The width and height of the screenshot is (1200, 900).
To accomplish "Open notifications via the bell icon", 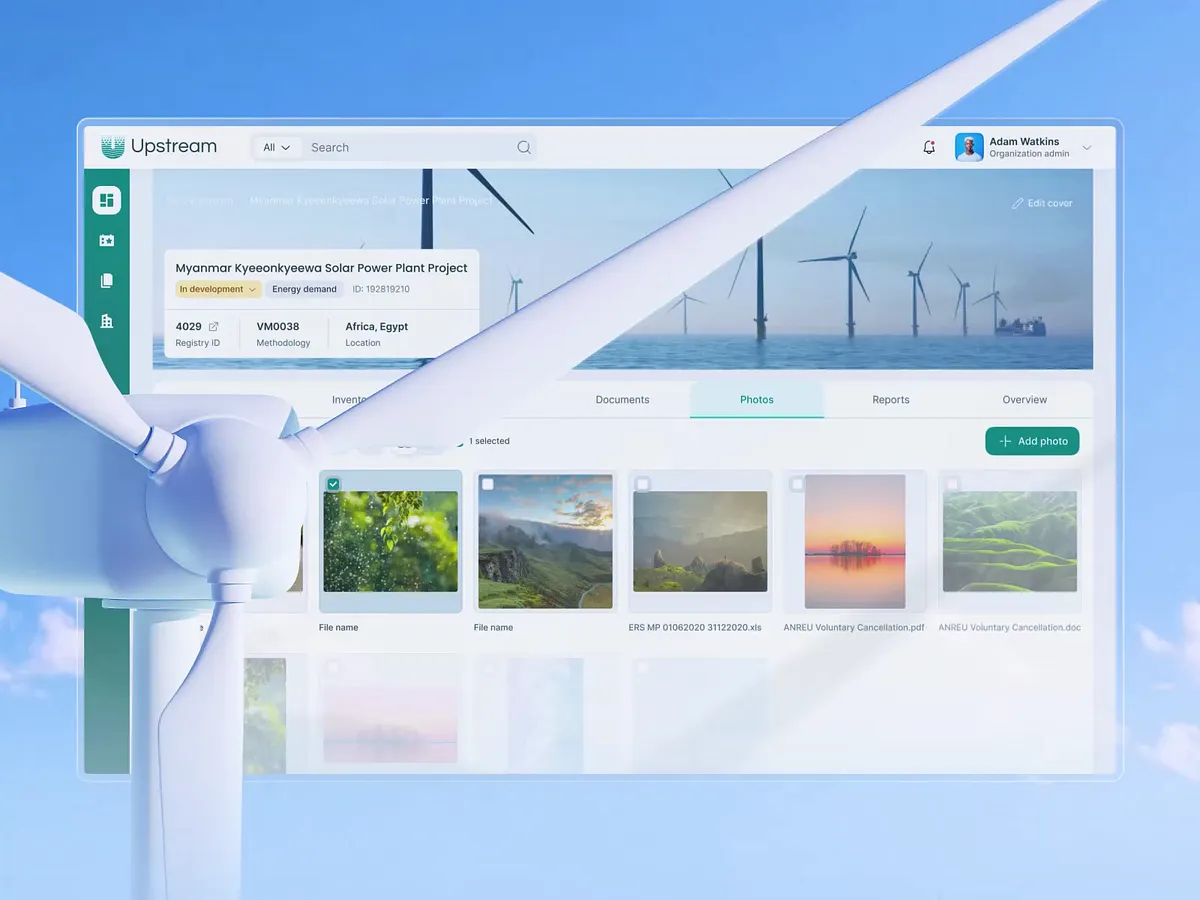I will tap(929, 146).
